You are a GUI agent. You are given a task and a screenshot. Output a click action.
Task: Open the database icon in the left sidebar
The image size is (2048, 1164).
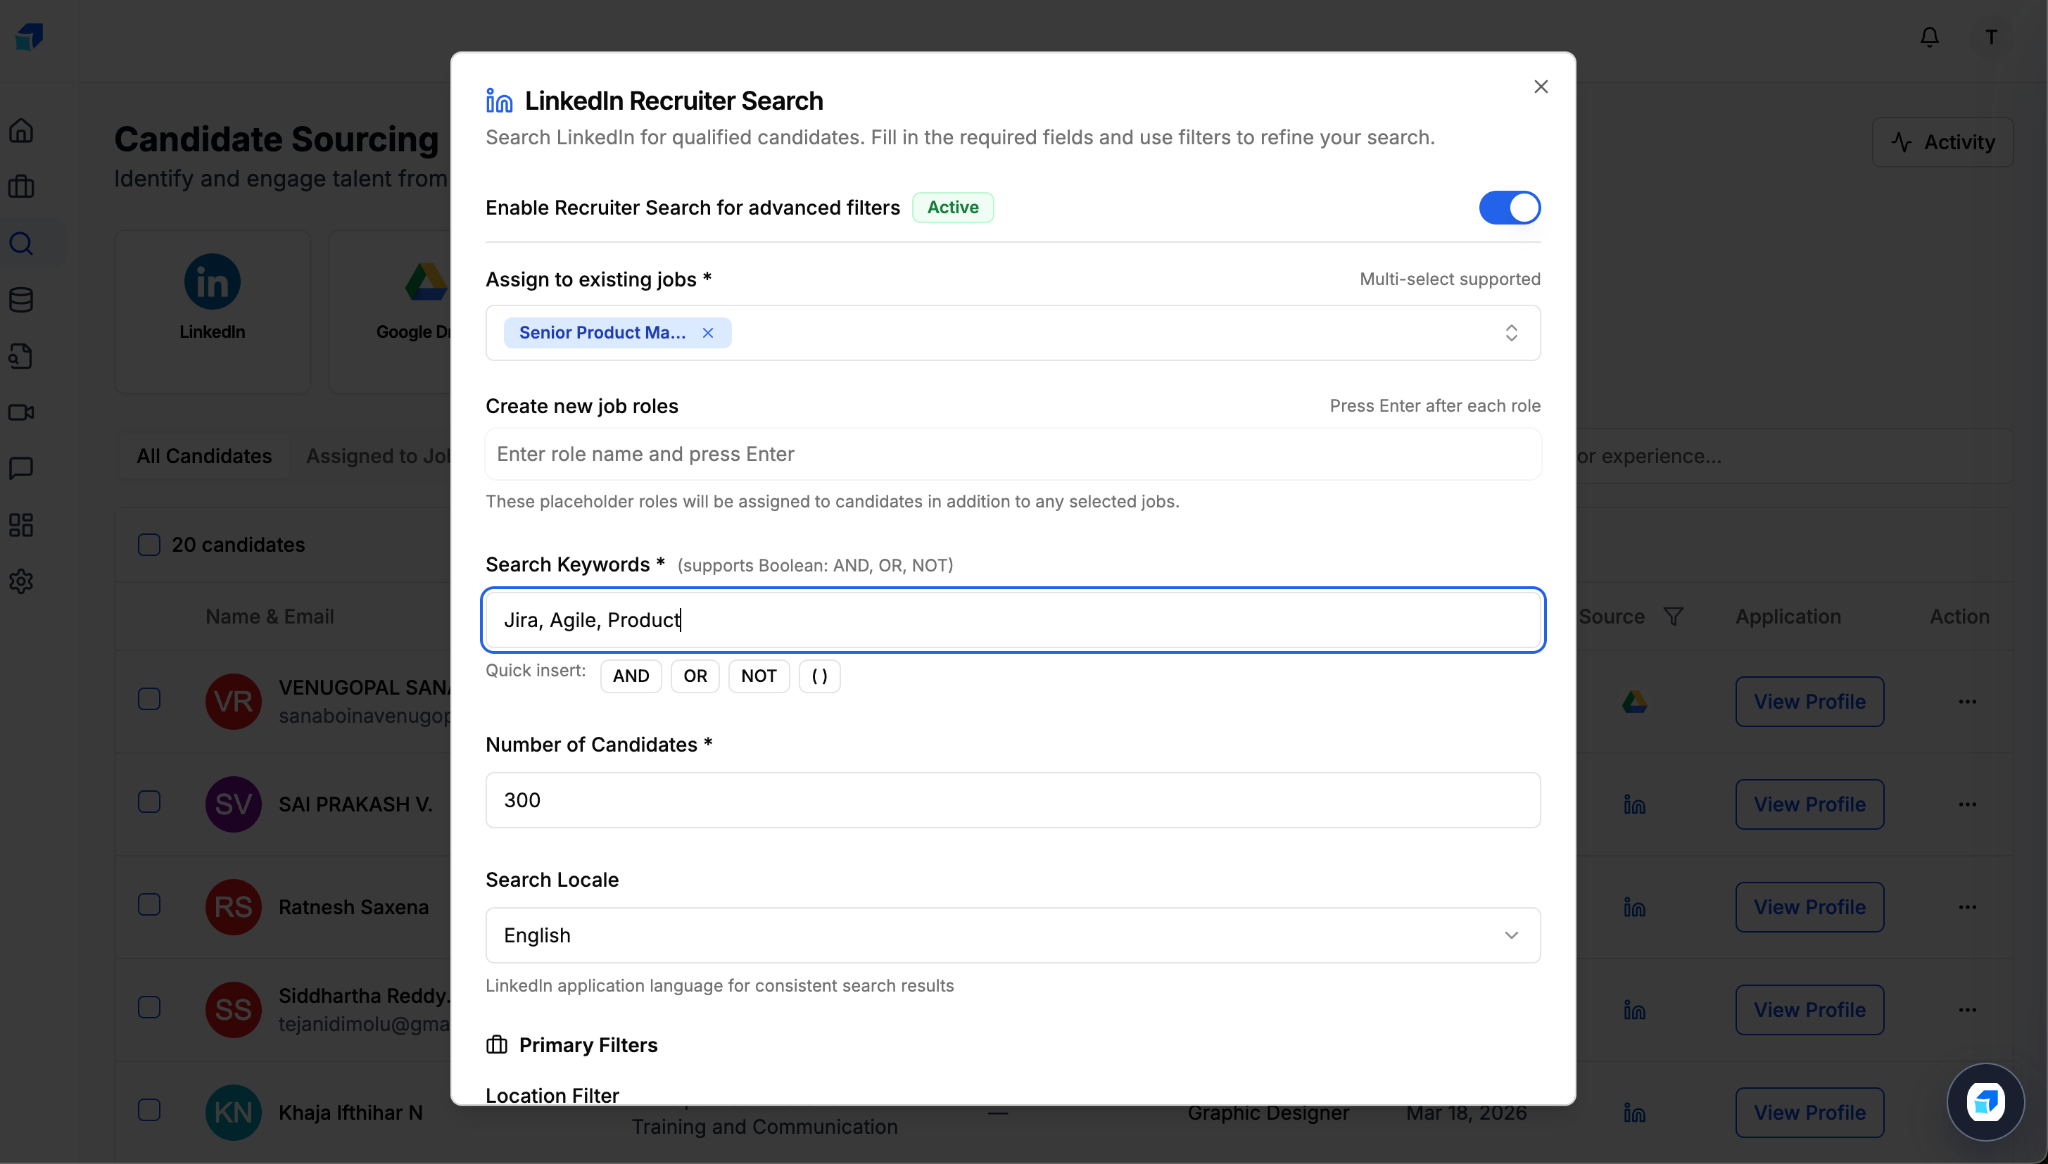pyautogui.click(x=22, y=299)
